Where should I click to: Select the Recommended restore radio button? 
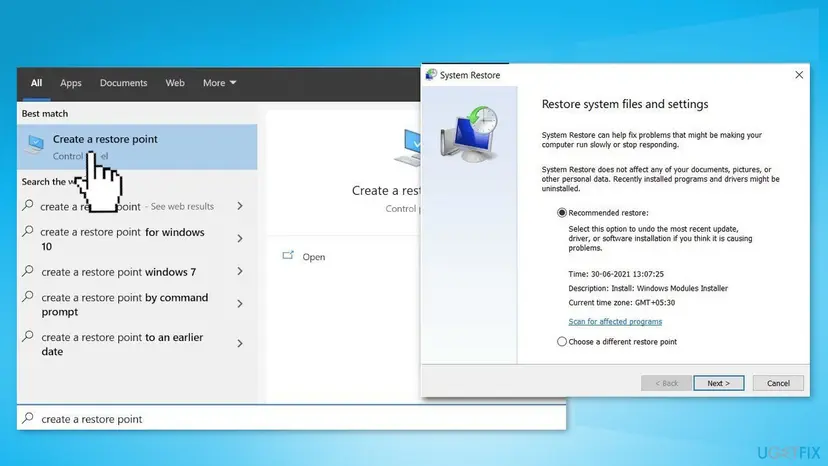point(562,212)
